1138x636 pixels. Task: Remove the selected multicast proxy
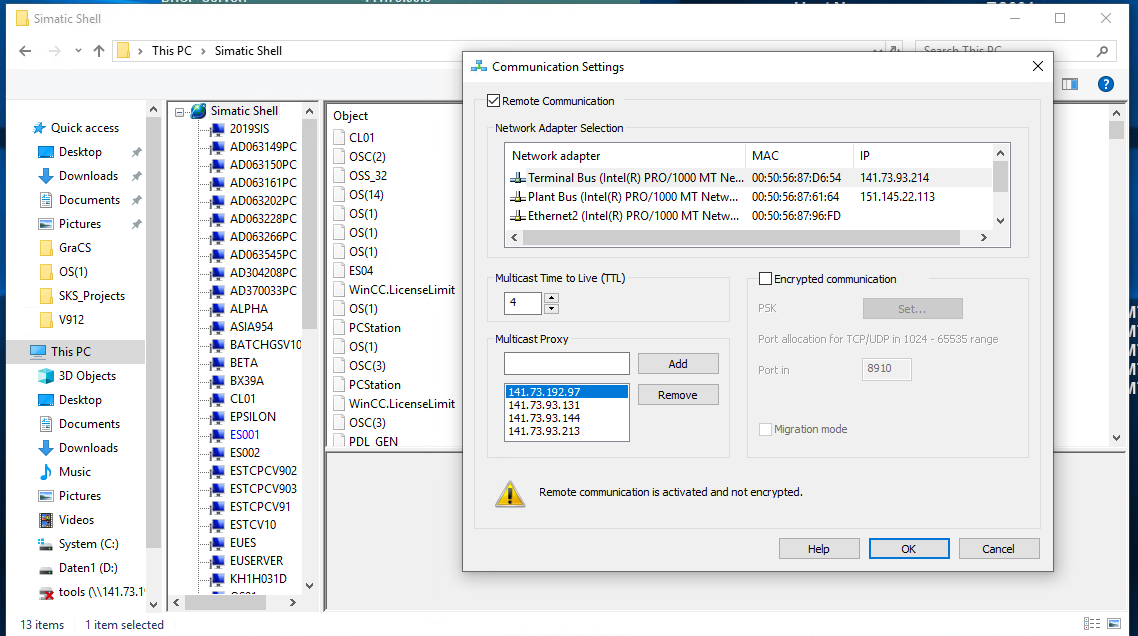pyautogui.click(x=678, y=395)
